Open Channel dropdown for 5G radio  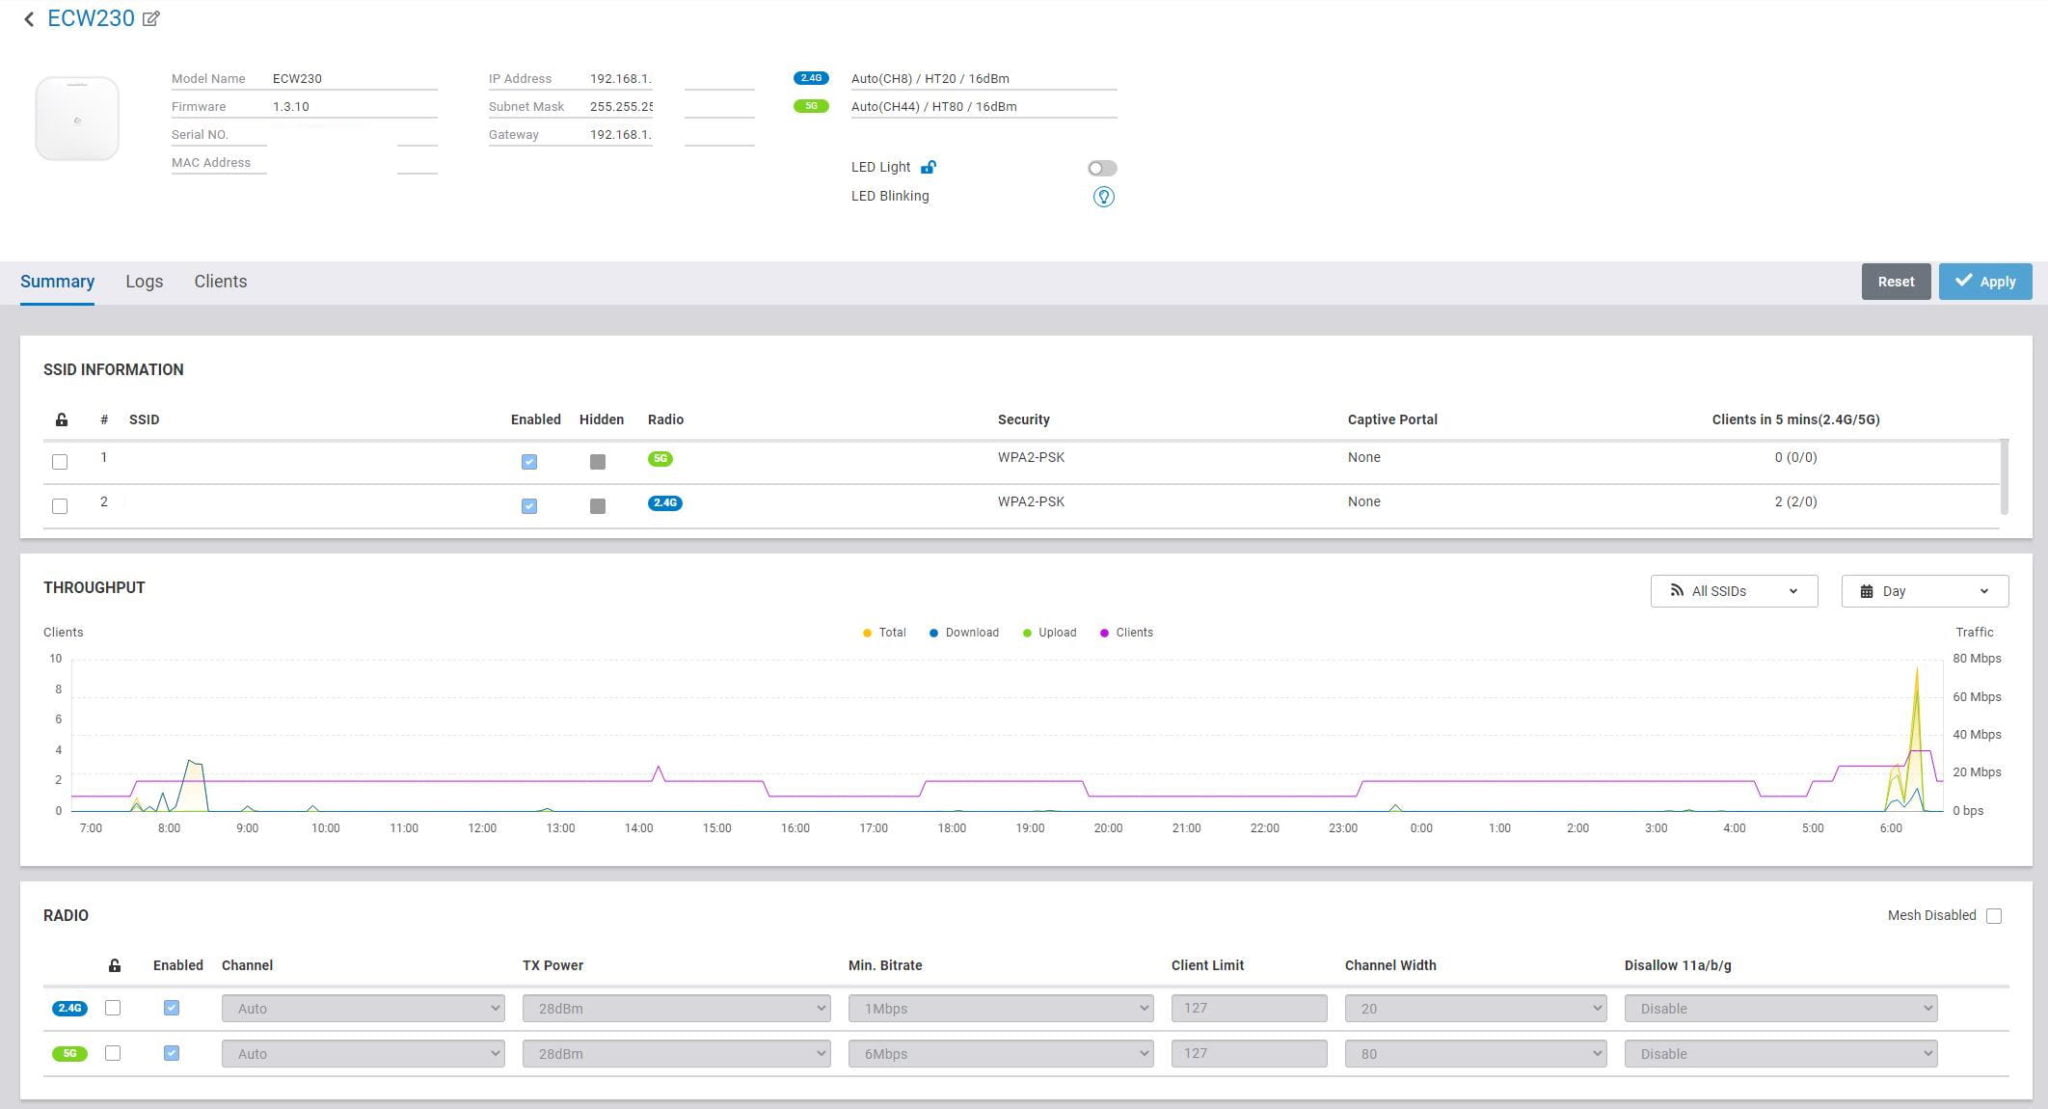(363, 1053)
